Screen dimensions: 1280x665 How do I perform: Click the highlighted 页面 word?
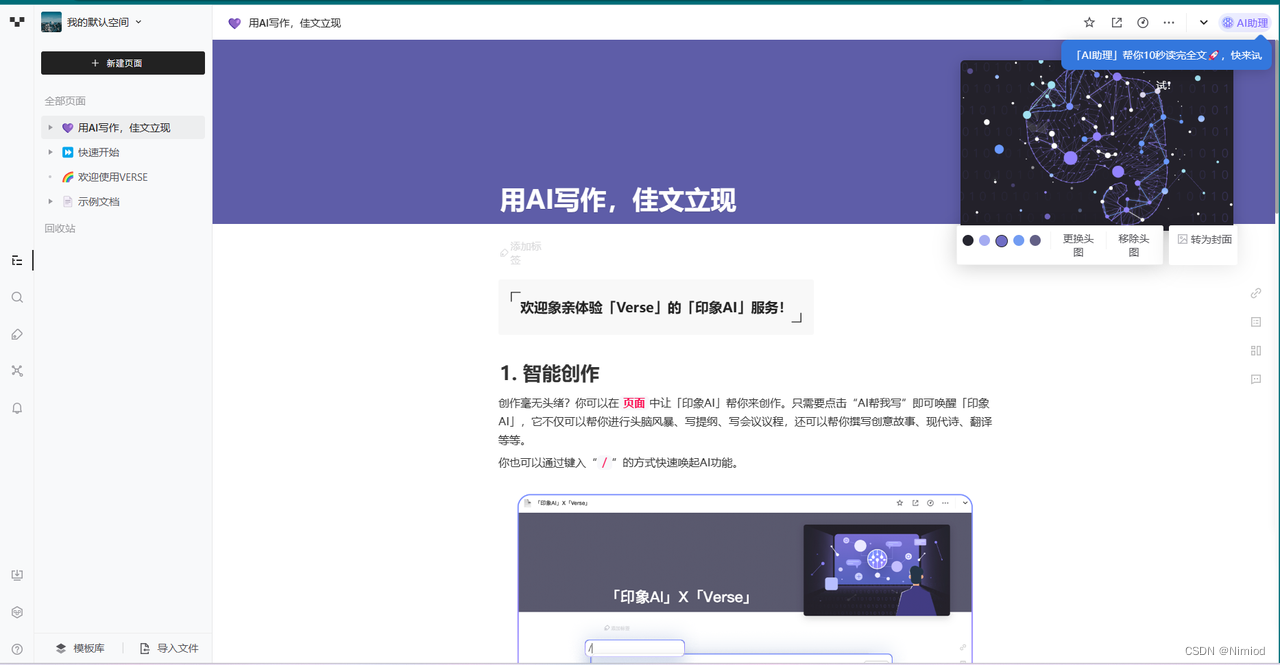[x=634, y=402]
